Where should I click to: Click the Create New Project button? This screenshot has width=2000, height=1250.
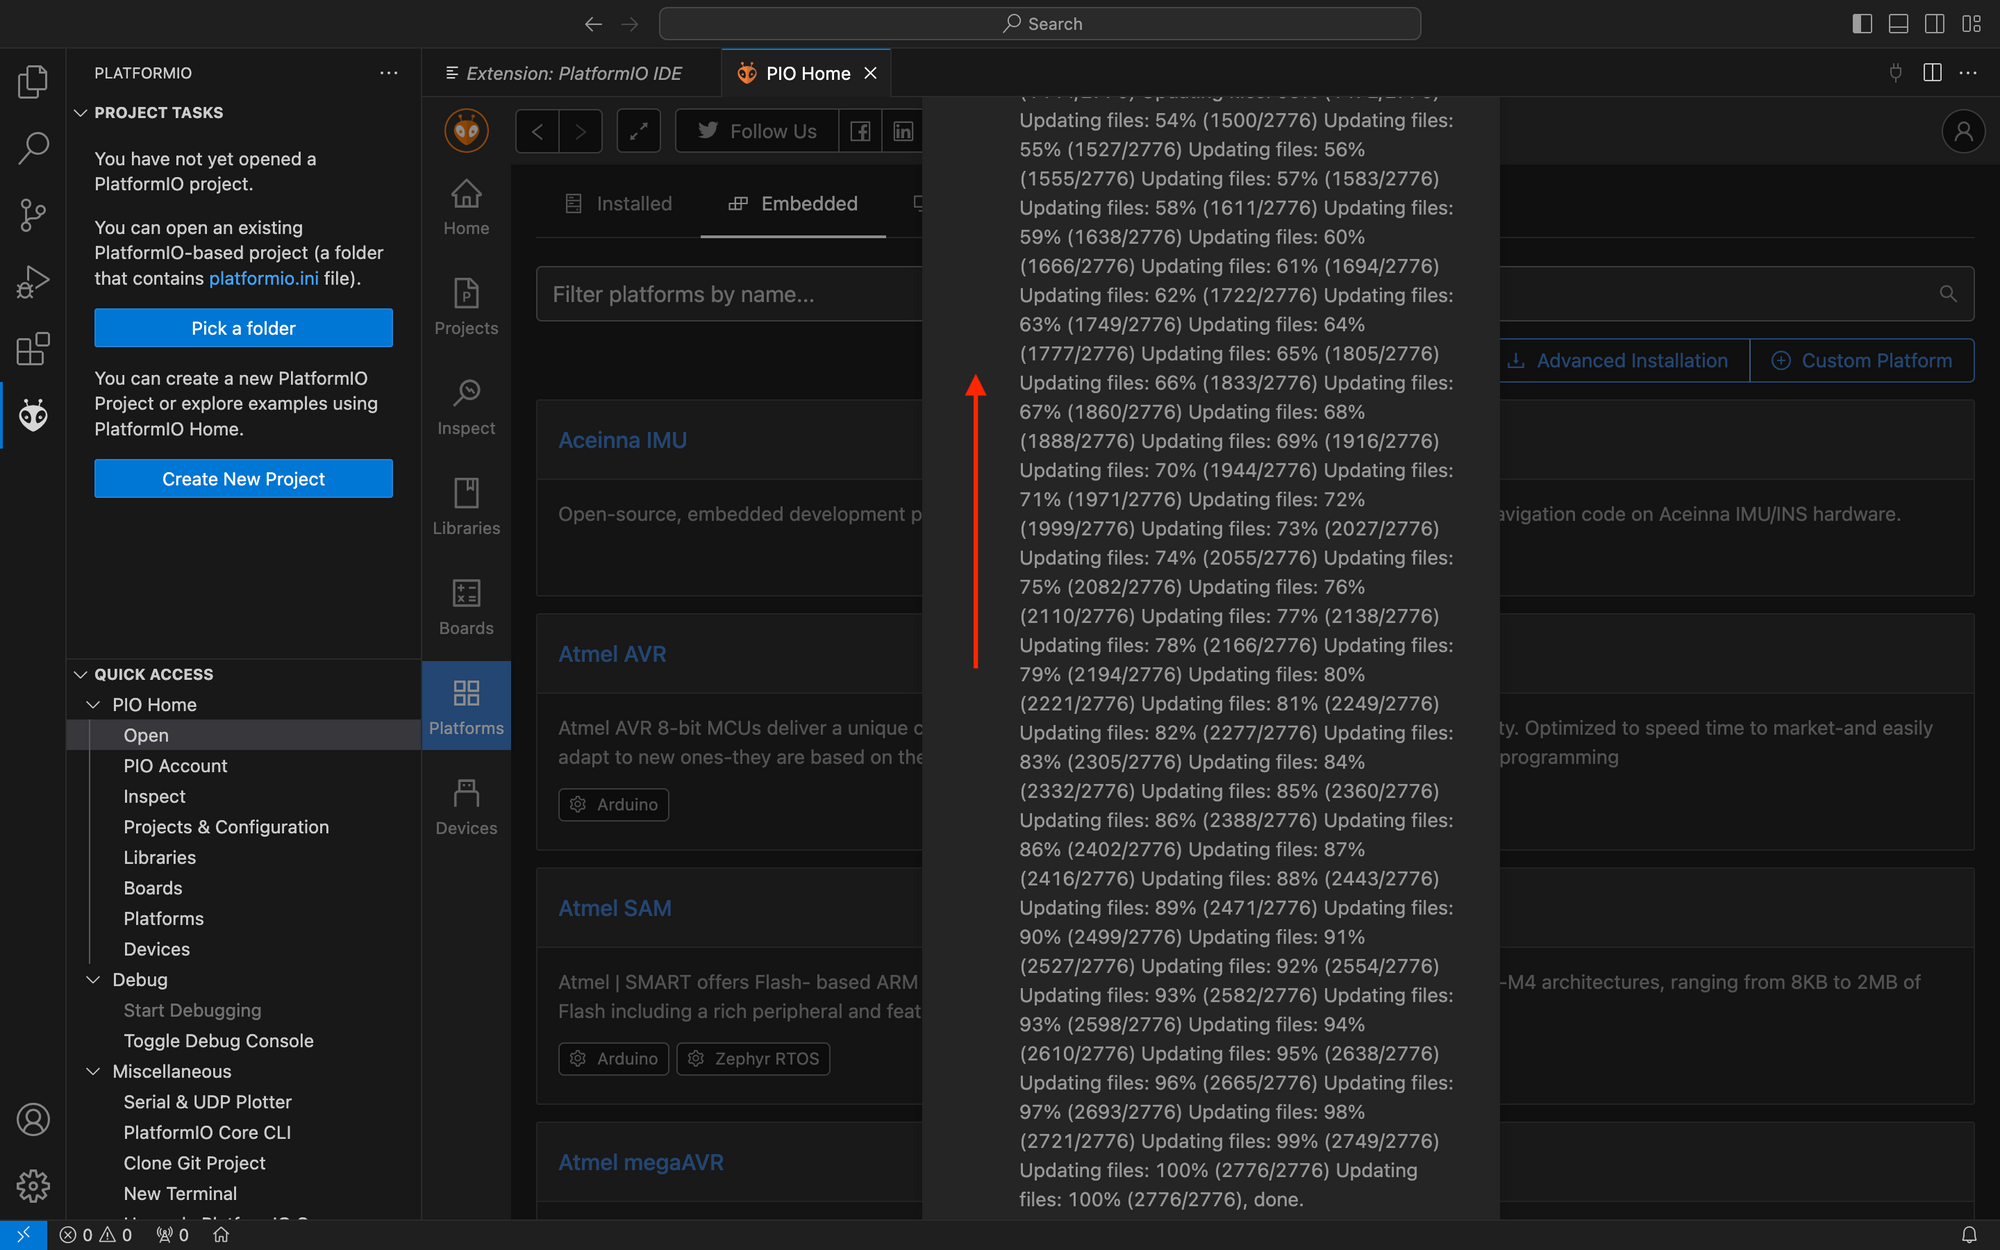point(243,477)
